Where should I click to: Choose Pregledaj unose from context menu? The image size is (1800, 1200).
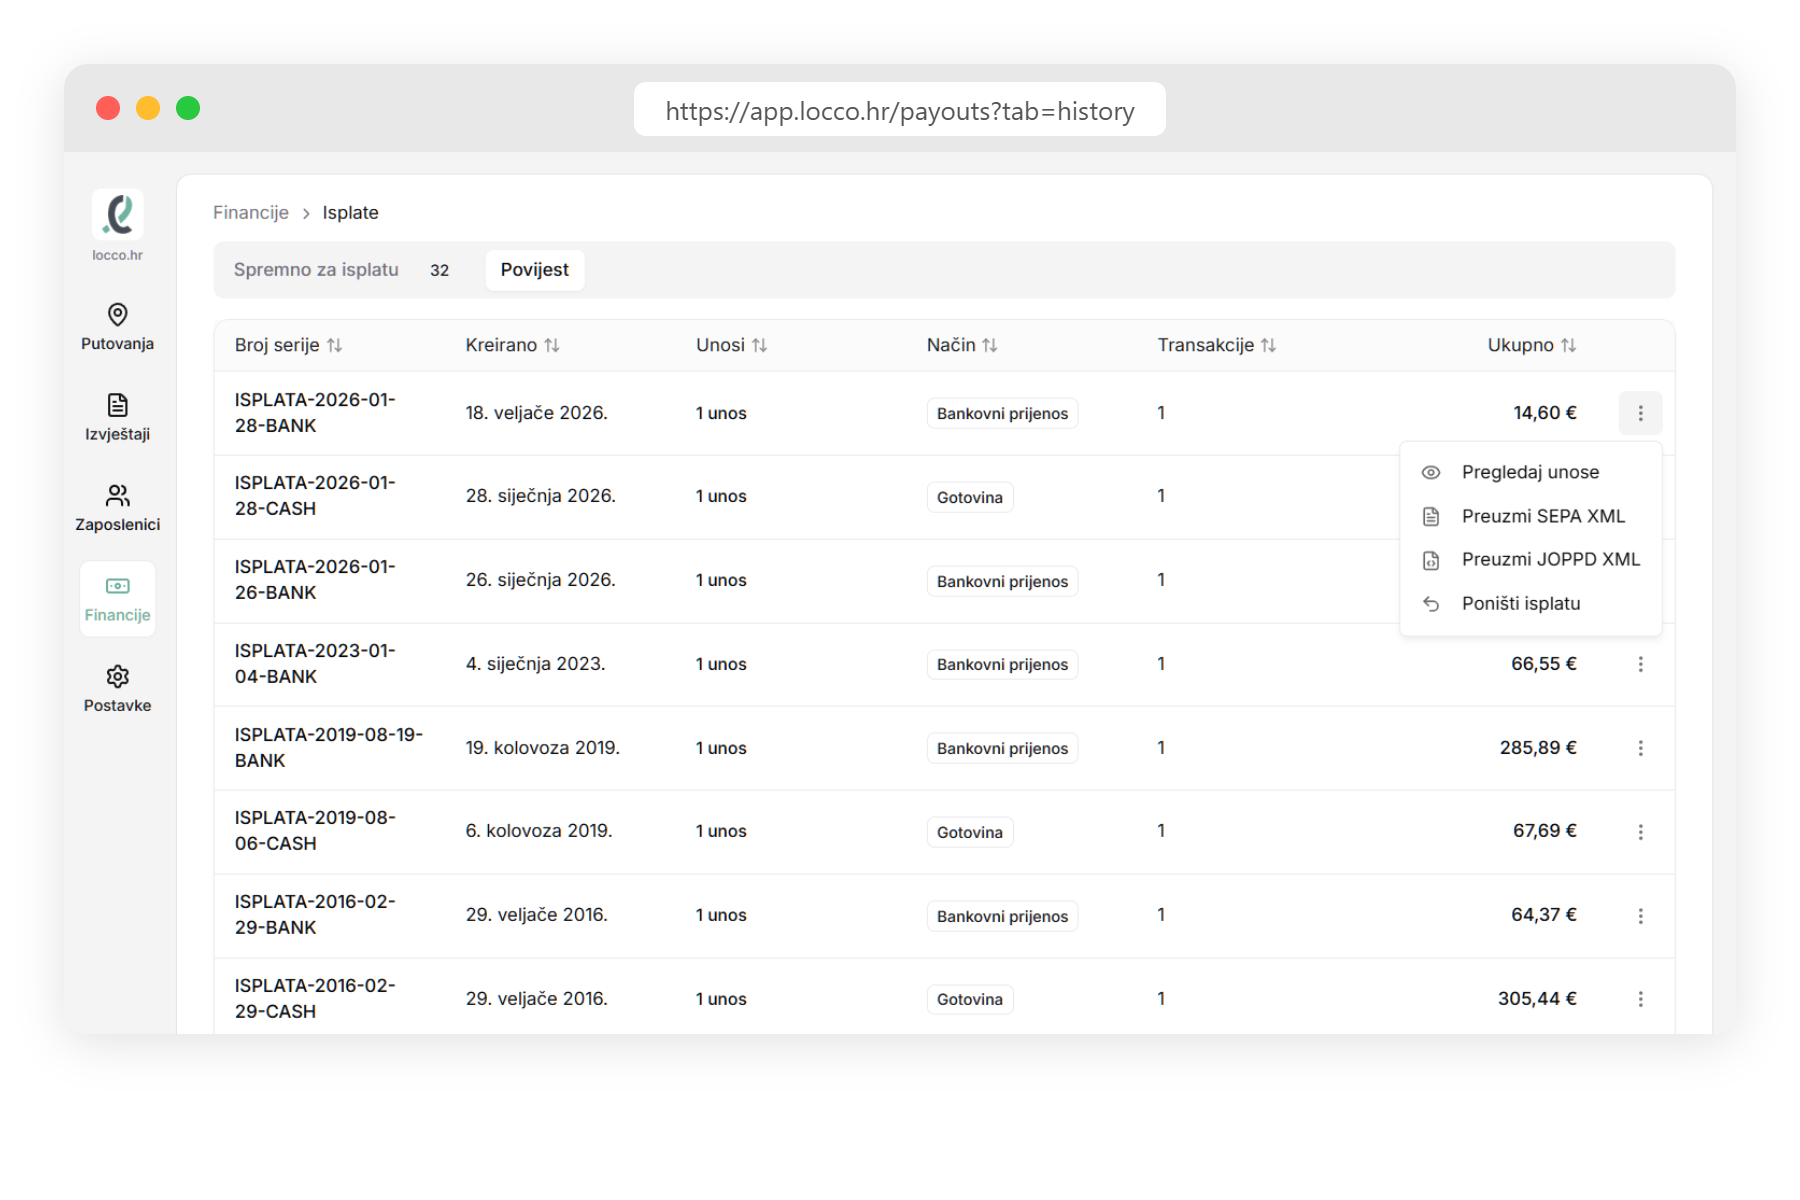pos(1529,472)
